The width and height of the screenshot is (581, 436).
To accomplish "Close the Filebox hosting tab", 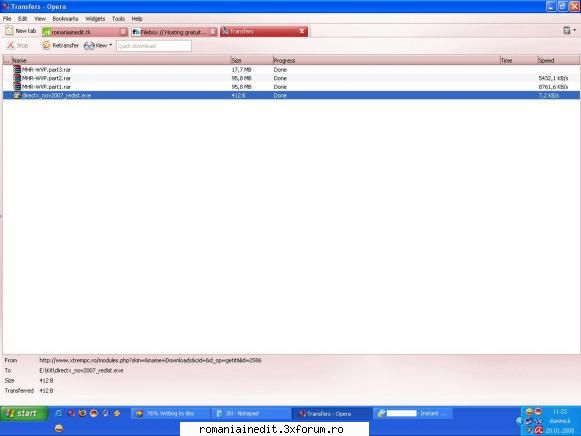I will coord(213,32).
